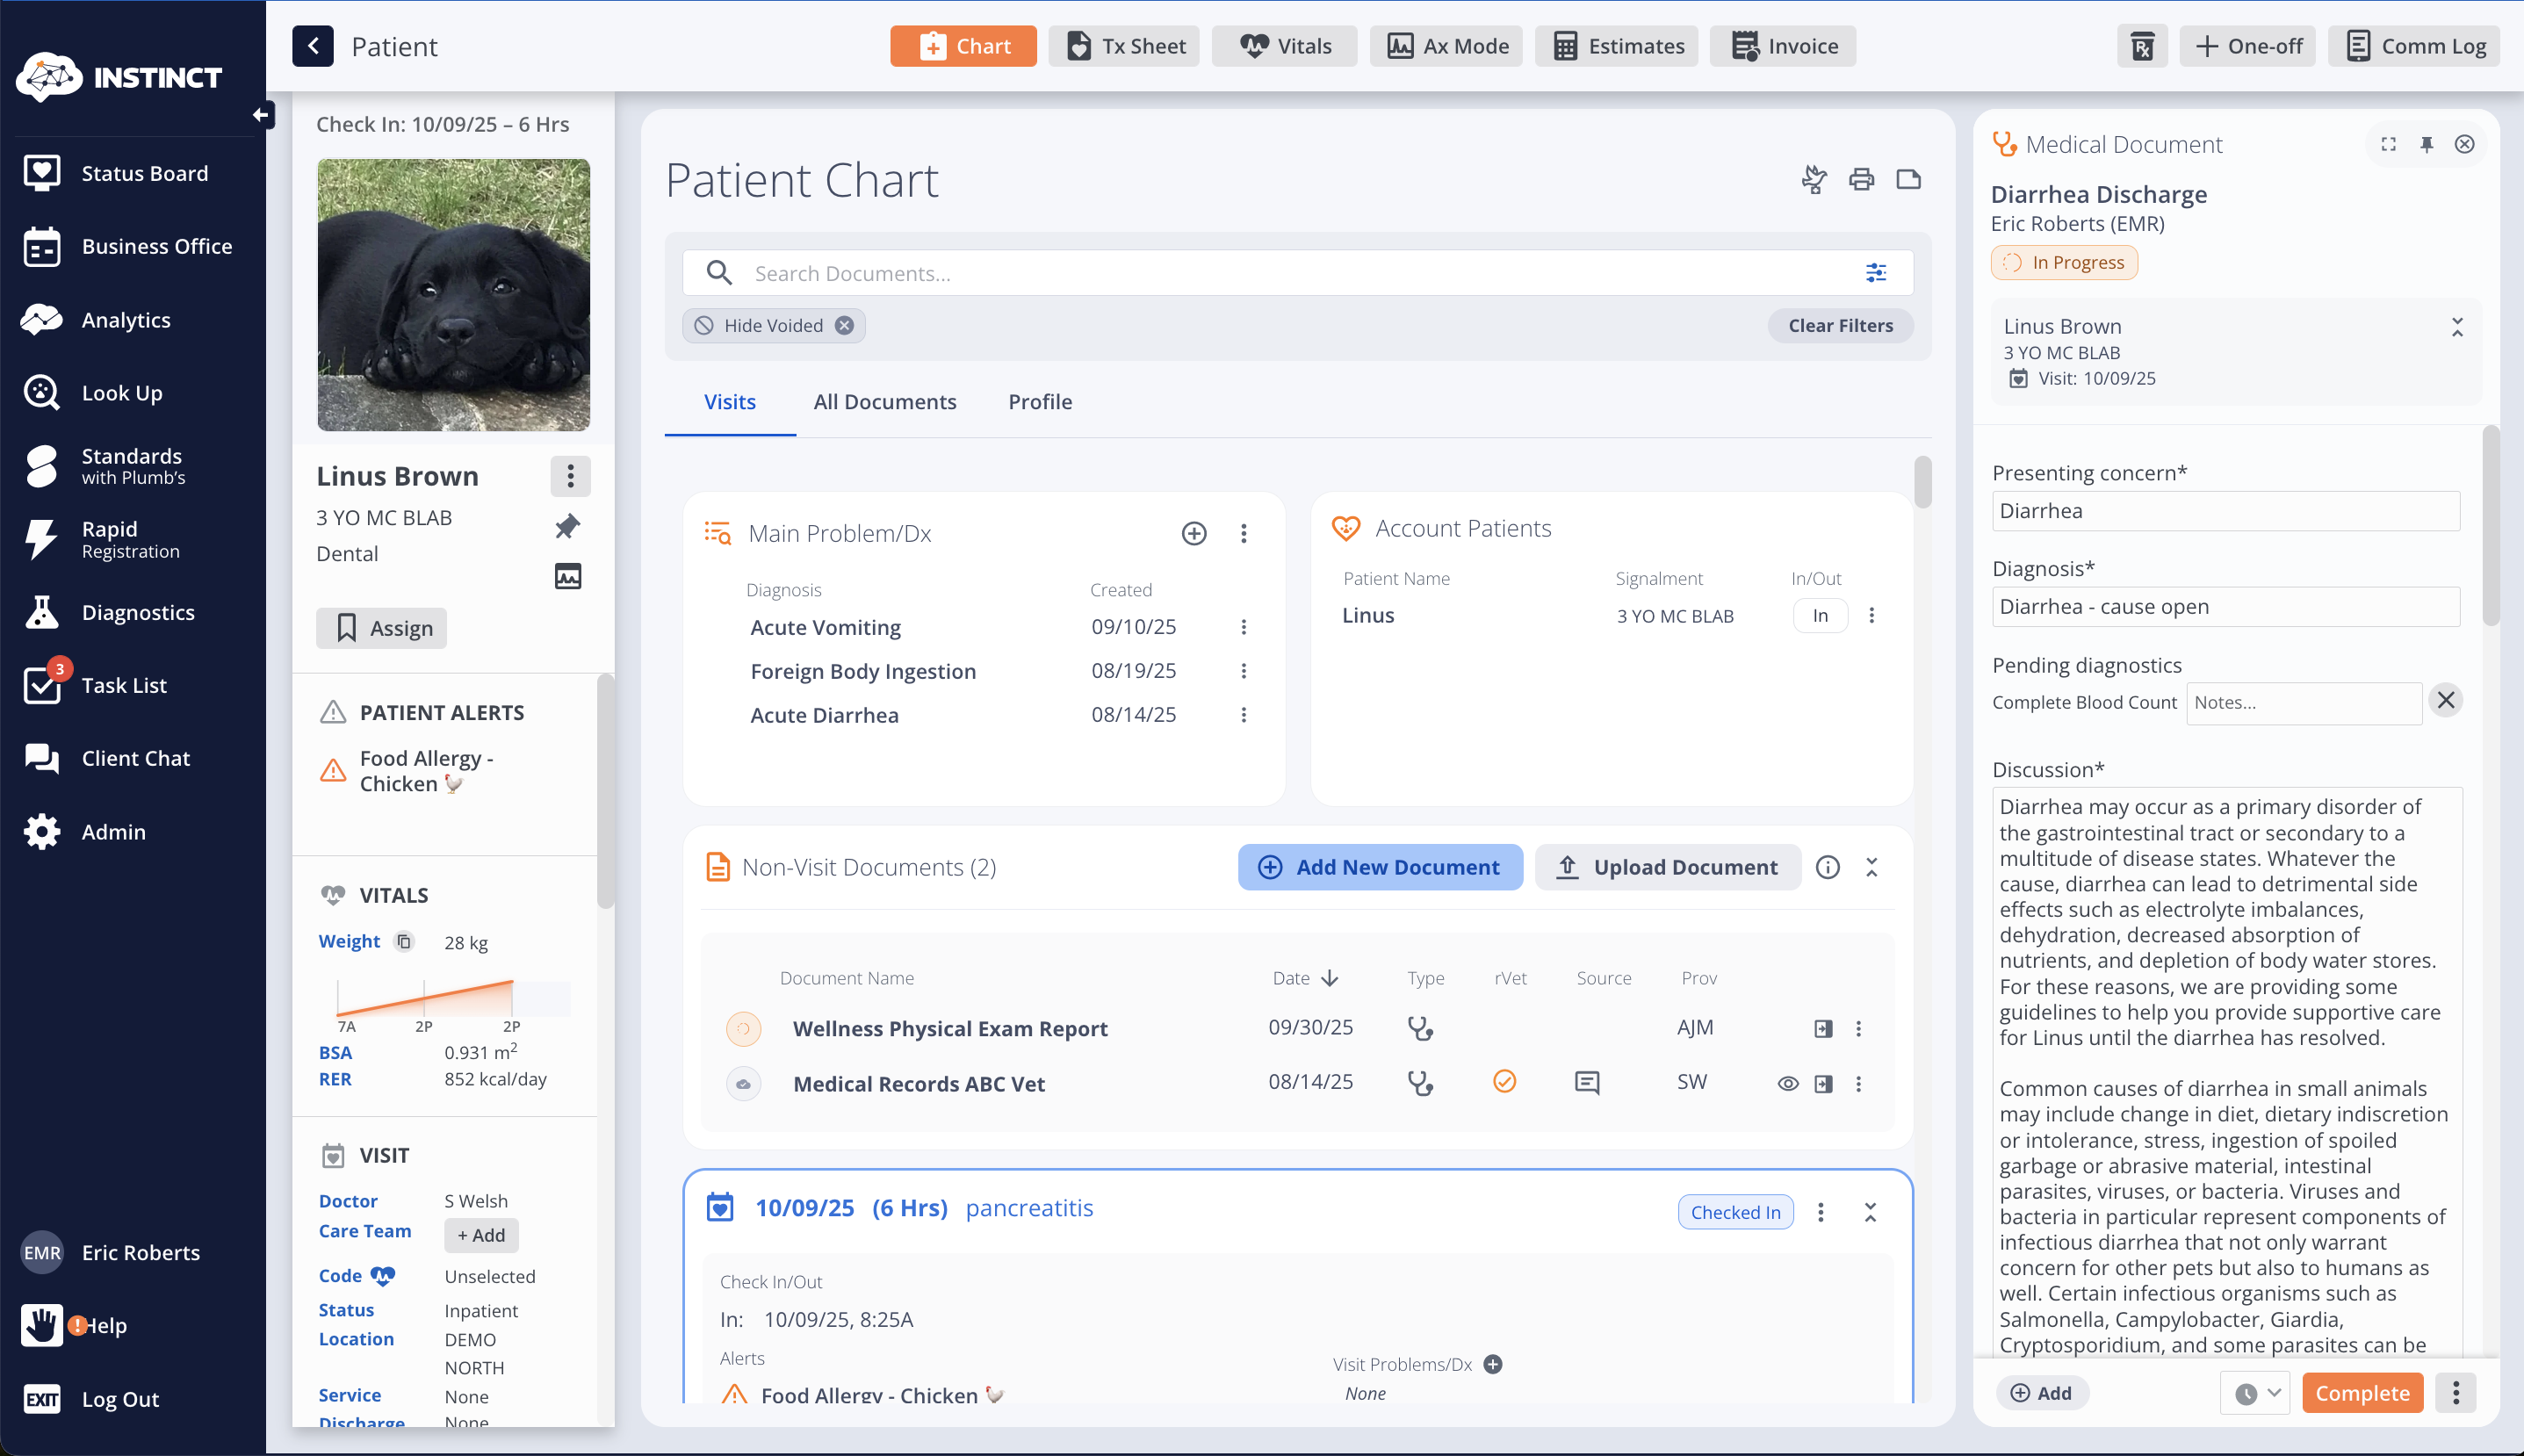Collapse the Non-Visit Documents section
Viewport: 2524px width, 1456px height.
point(1872,867)
